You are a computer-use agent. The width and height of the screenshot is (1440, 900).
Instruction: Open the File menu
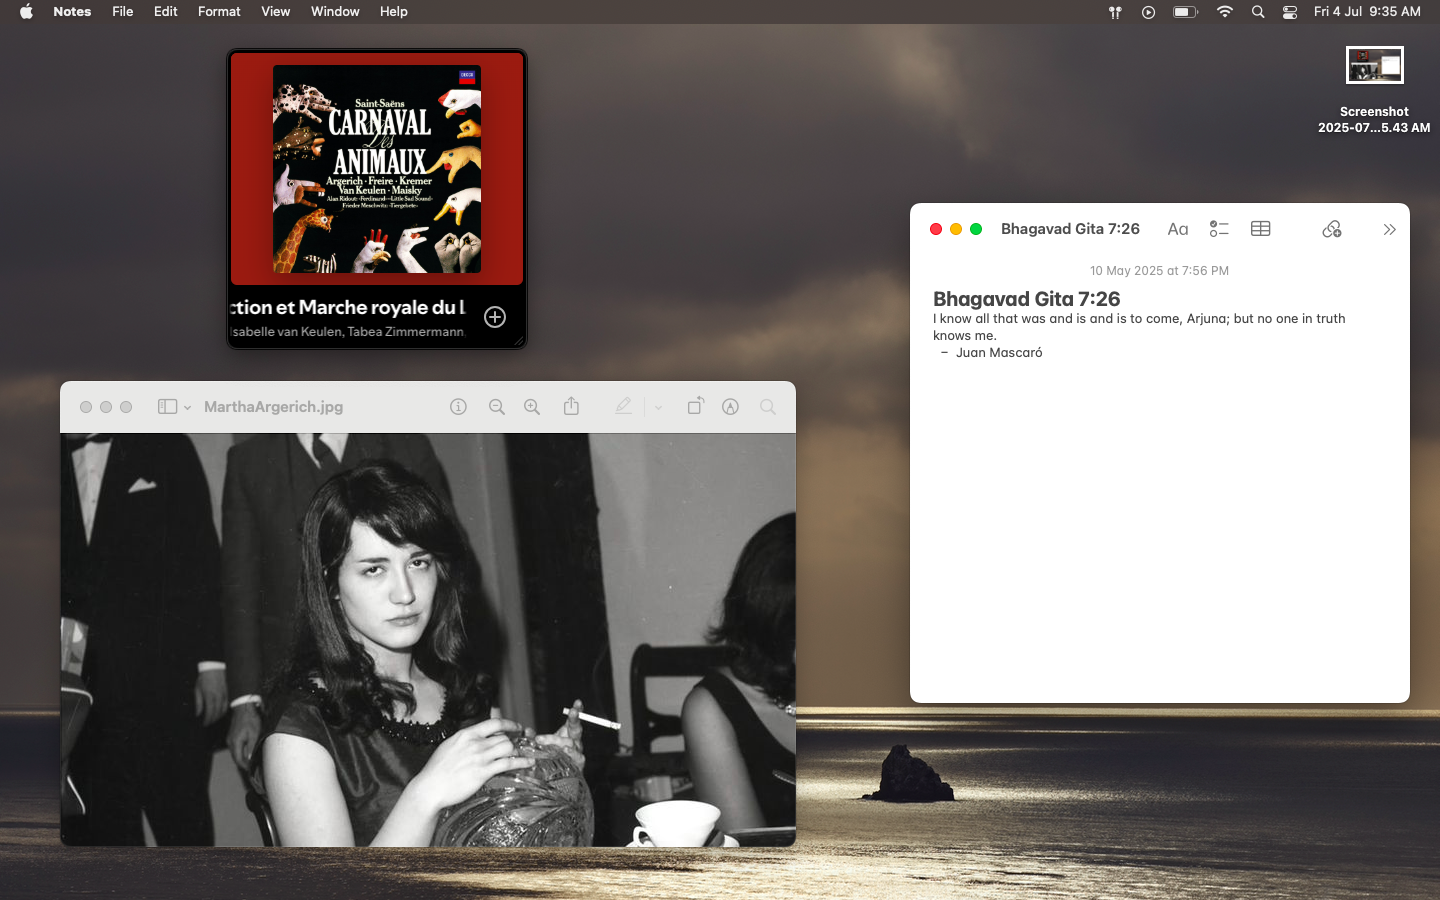123,12
